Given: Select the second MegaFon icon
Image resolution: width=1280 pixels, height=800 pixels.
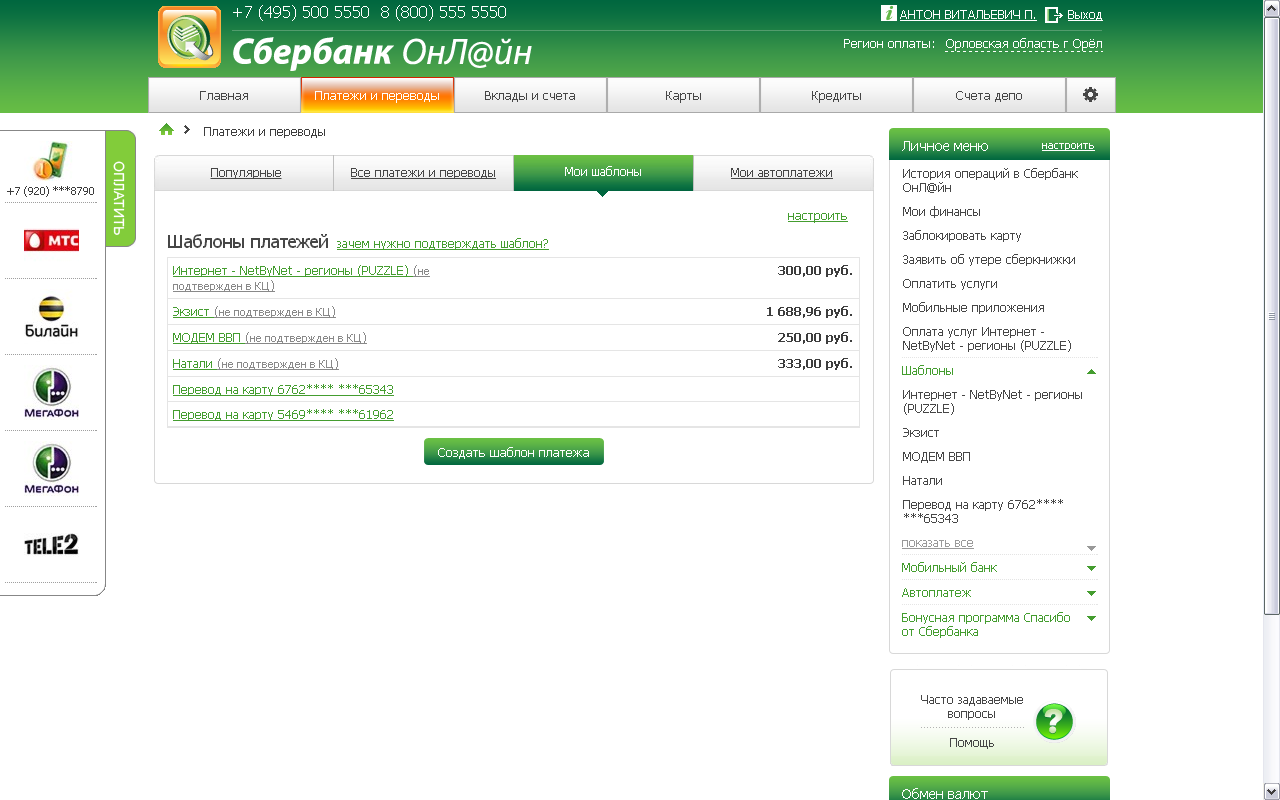Looking at the screenshot, I should pyautogui.click(x=51, y=469).
